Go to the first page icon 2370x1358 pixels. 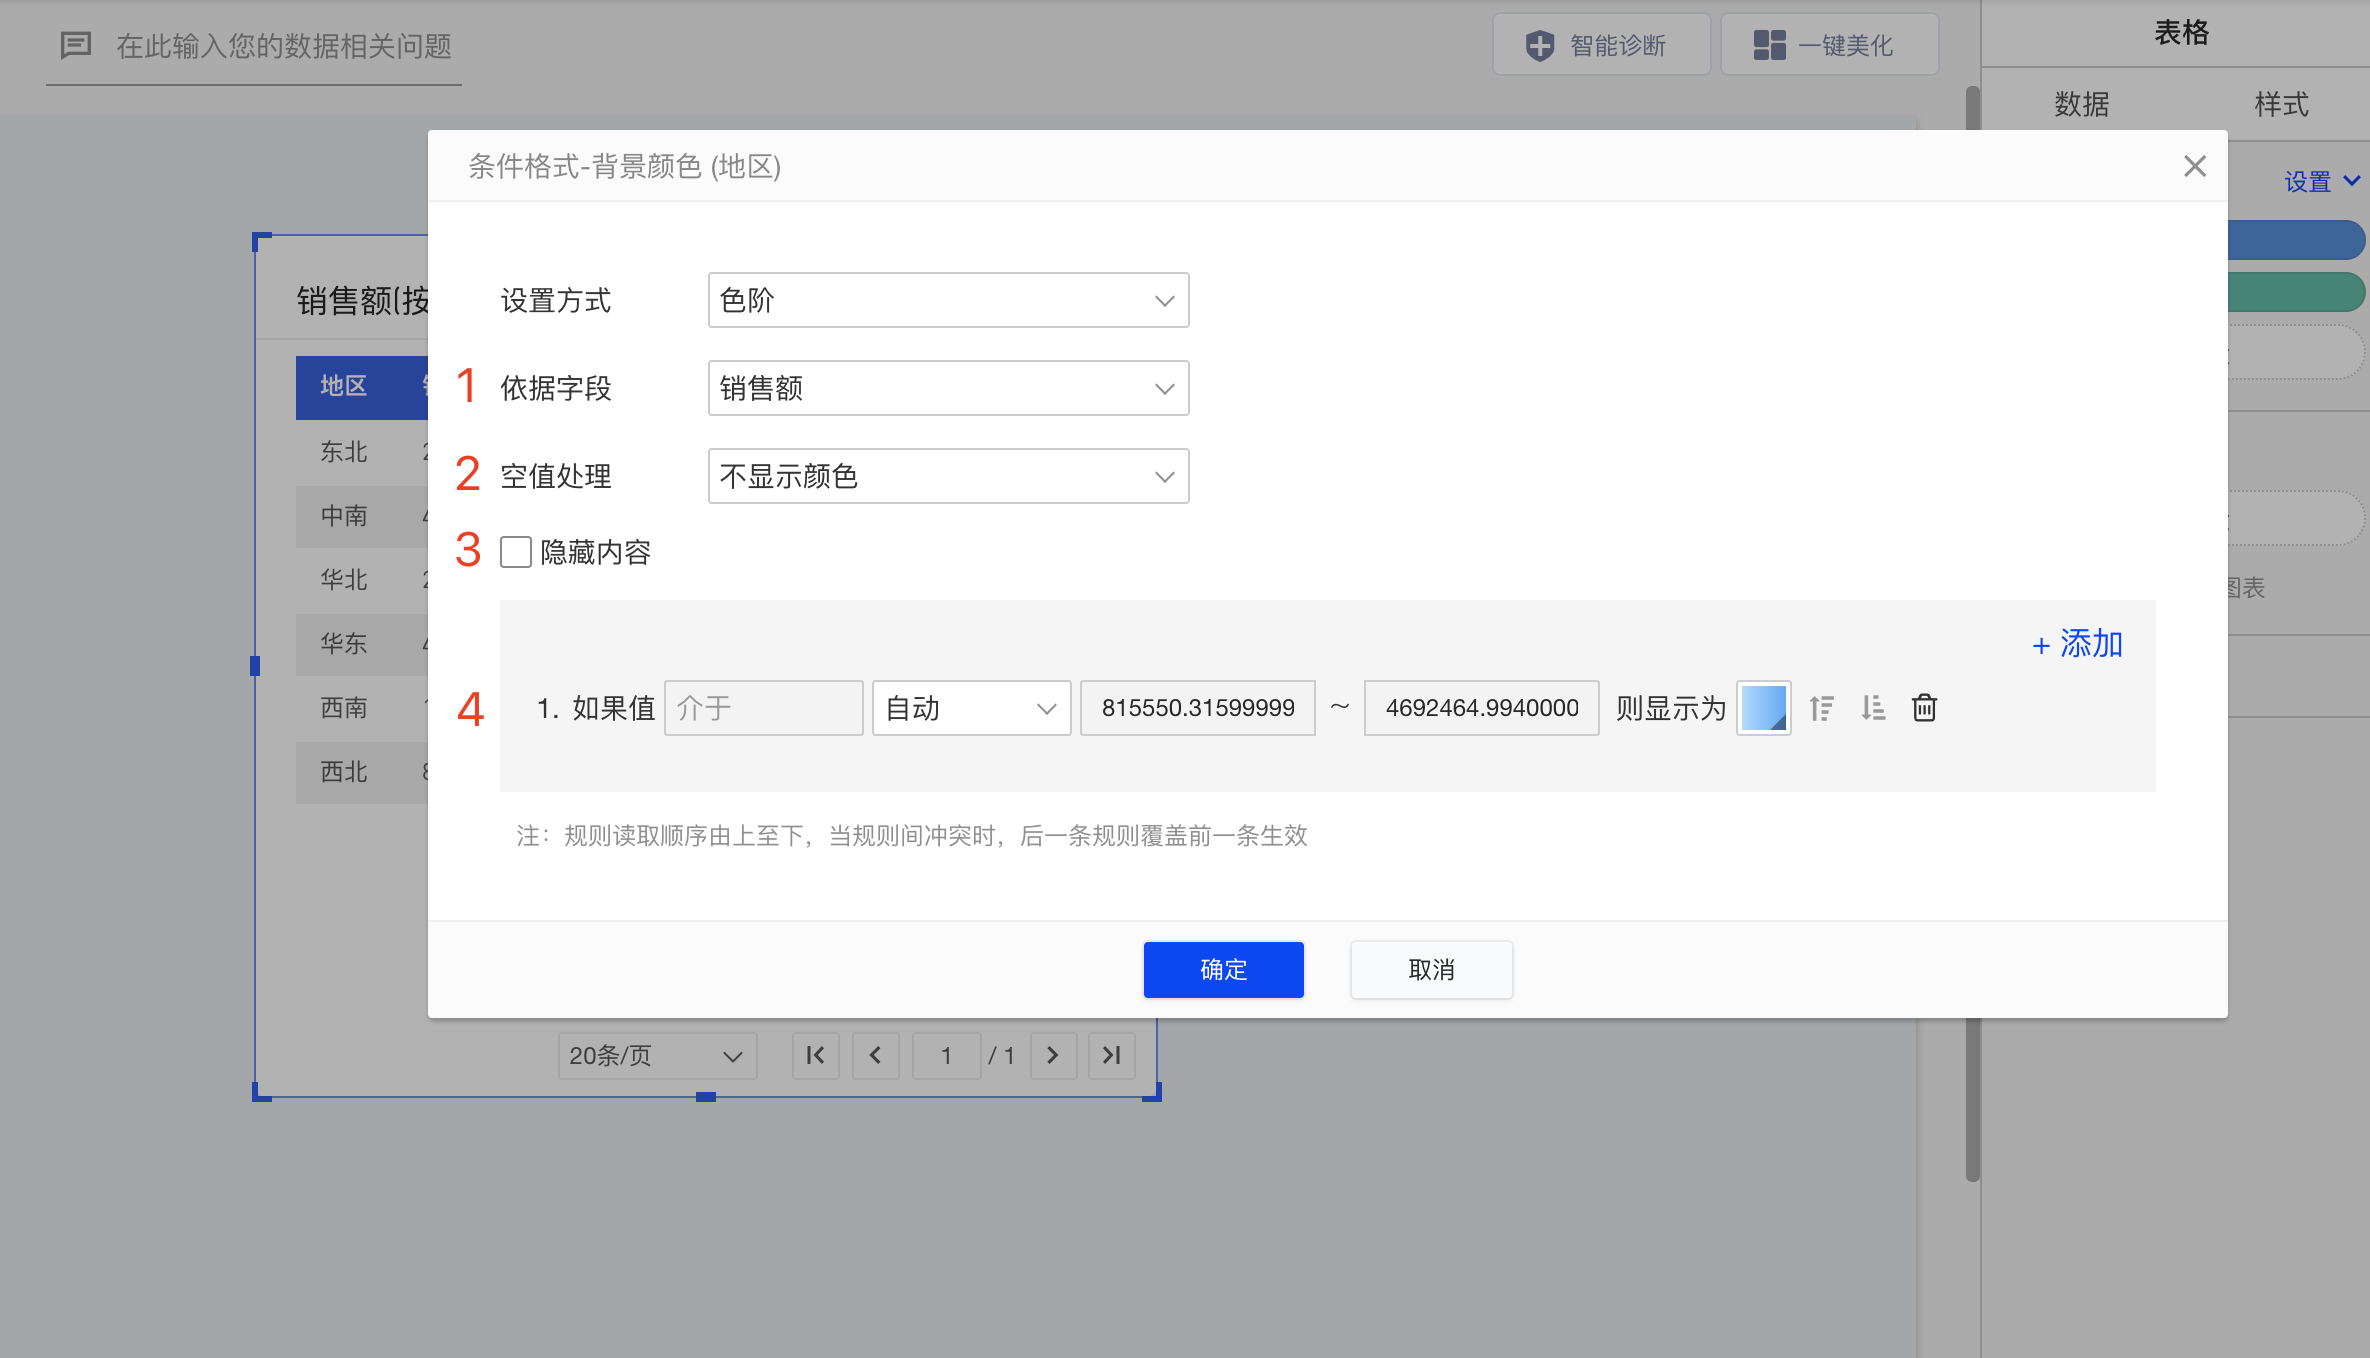[815, 1056]
